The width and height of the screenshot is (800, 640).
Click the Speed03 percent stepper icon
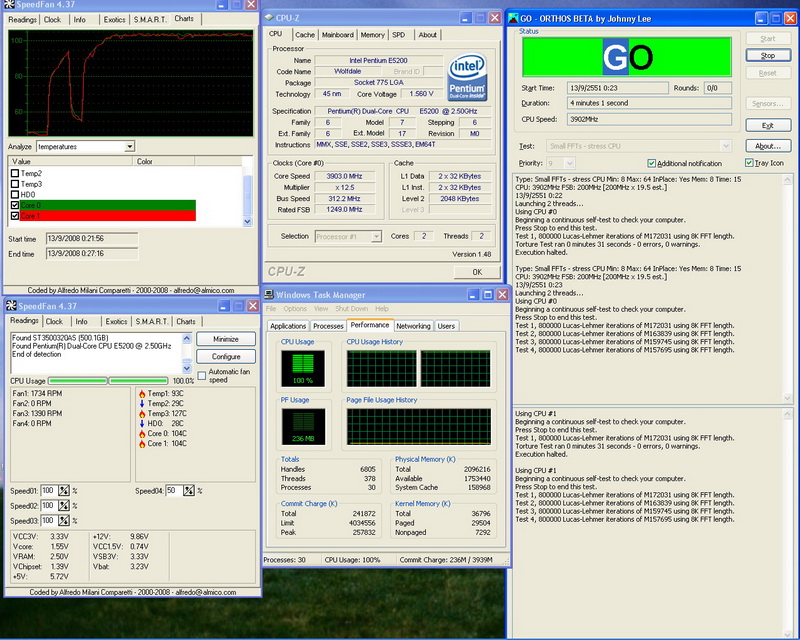62,521
